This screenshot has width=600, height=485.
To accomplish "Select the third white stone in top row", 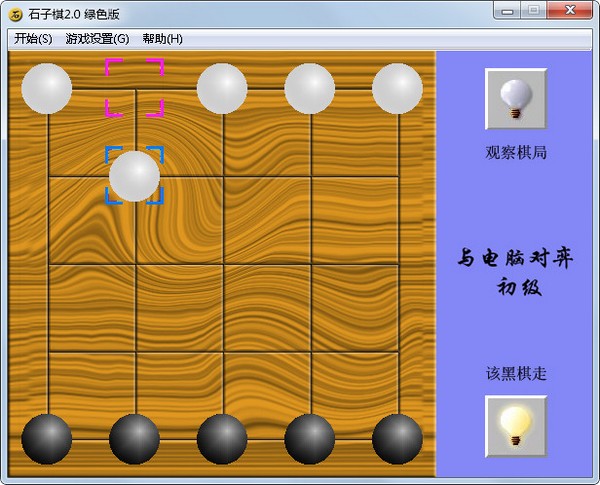I will pos(222,88).
